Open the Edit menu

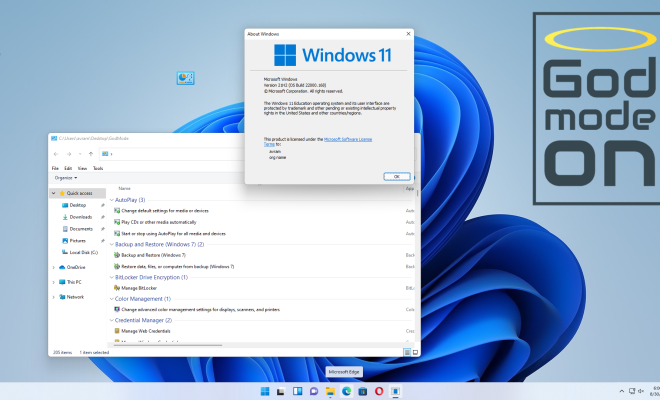68,168
